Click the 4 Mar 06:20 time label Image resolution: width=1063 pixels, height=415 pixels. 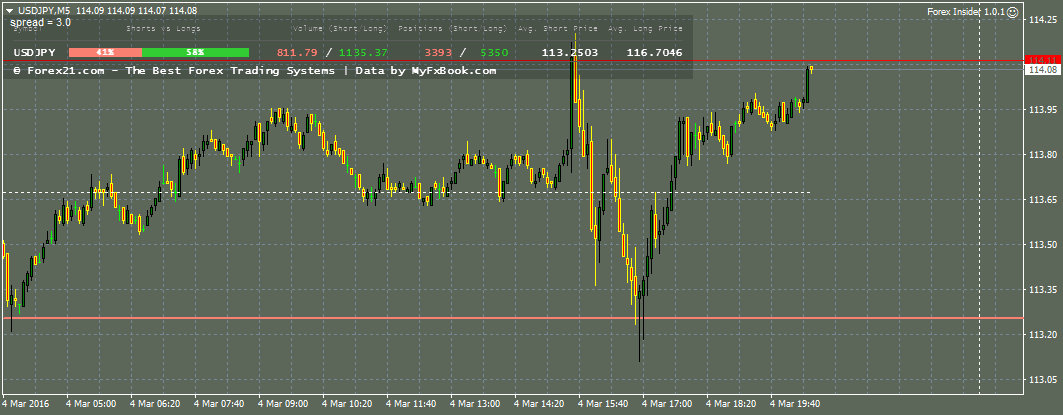(155, 404)
